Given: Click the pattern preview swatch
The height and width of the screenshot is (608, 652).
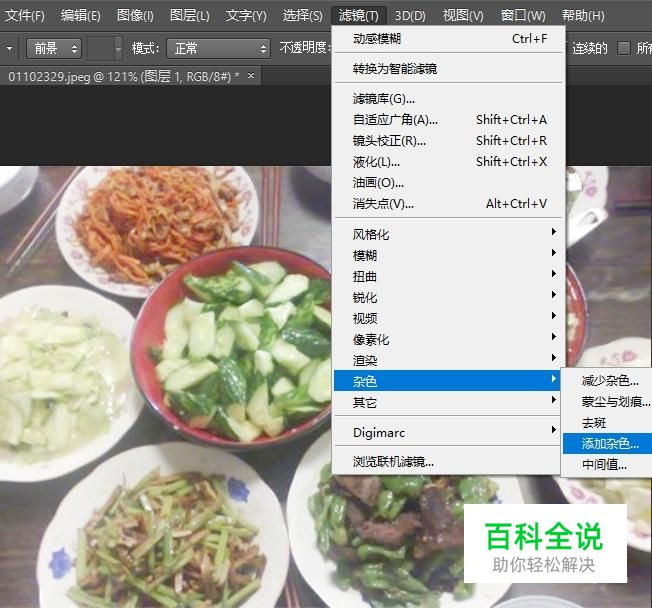Looking at the screenshot, I should 101,49.
